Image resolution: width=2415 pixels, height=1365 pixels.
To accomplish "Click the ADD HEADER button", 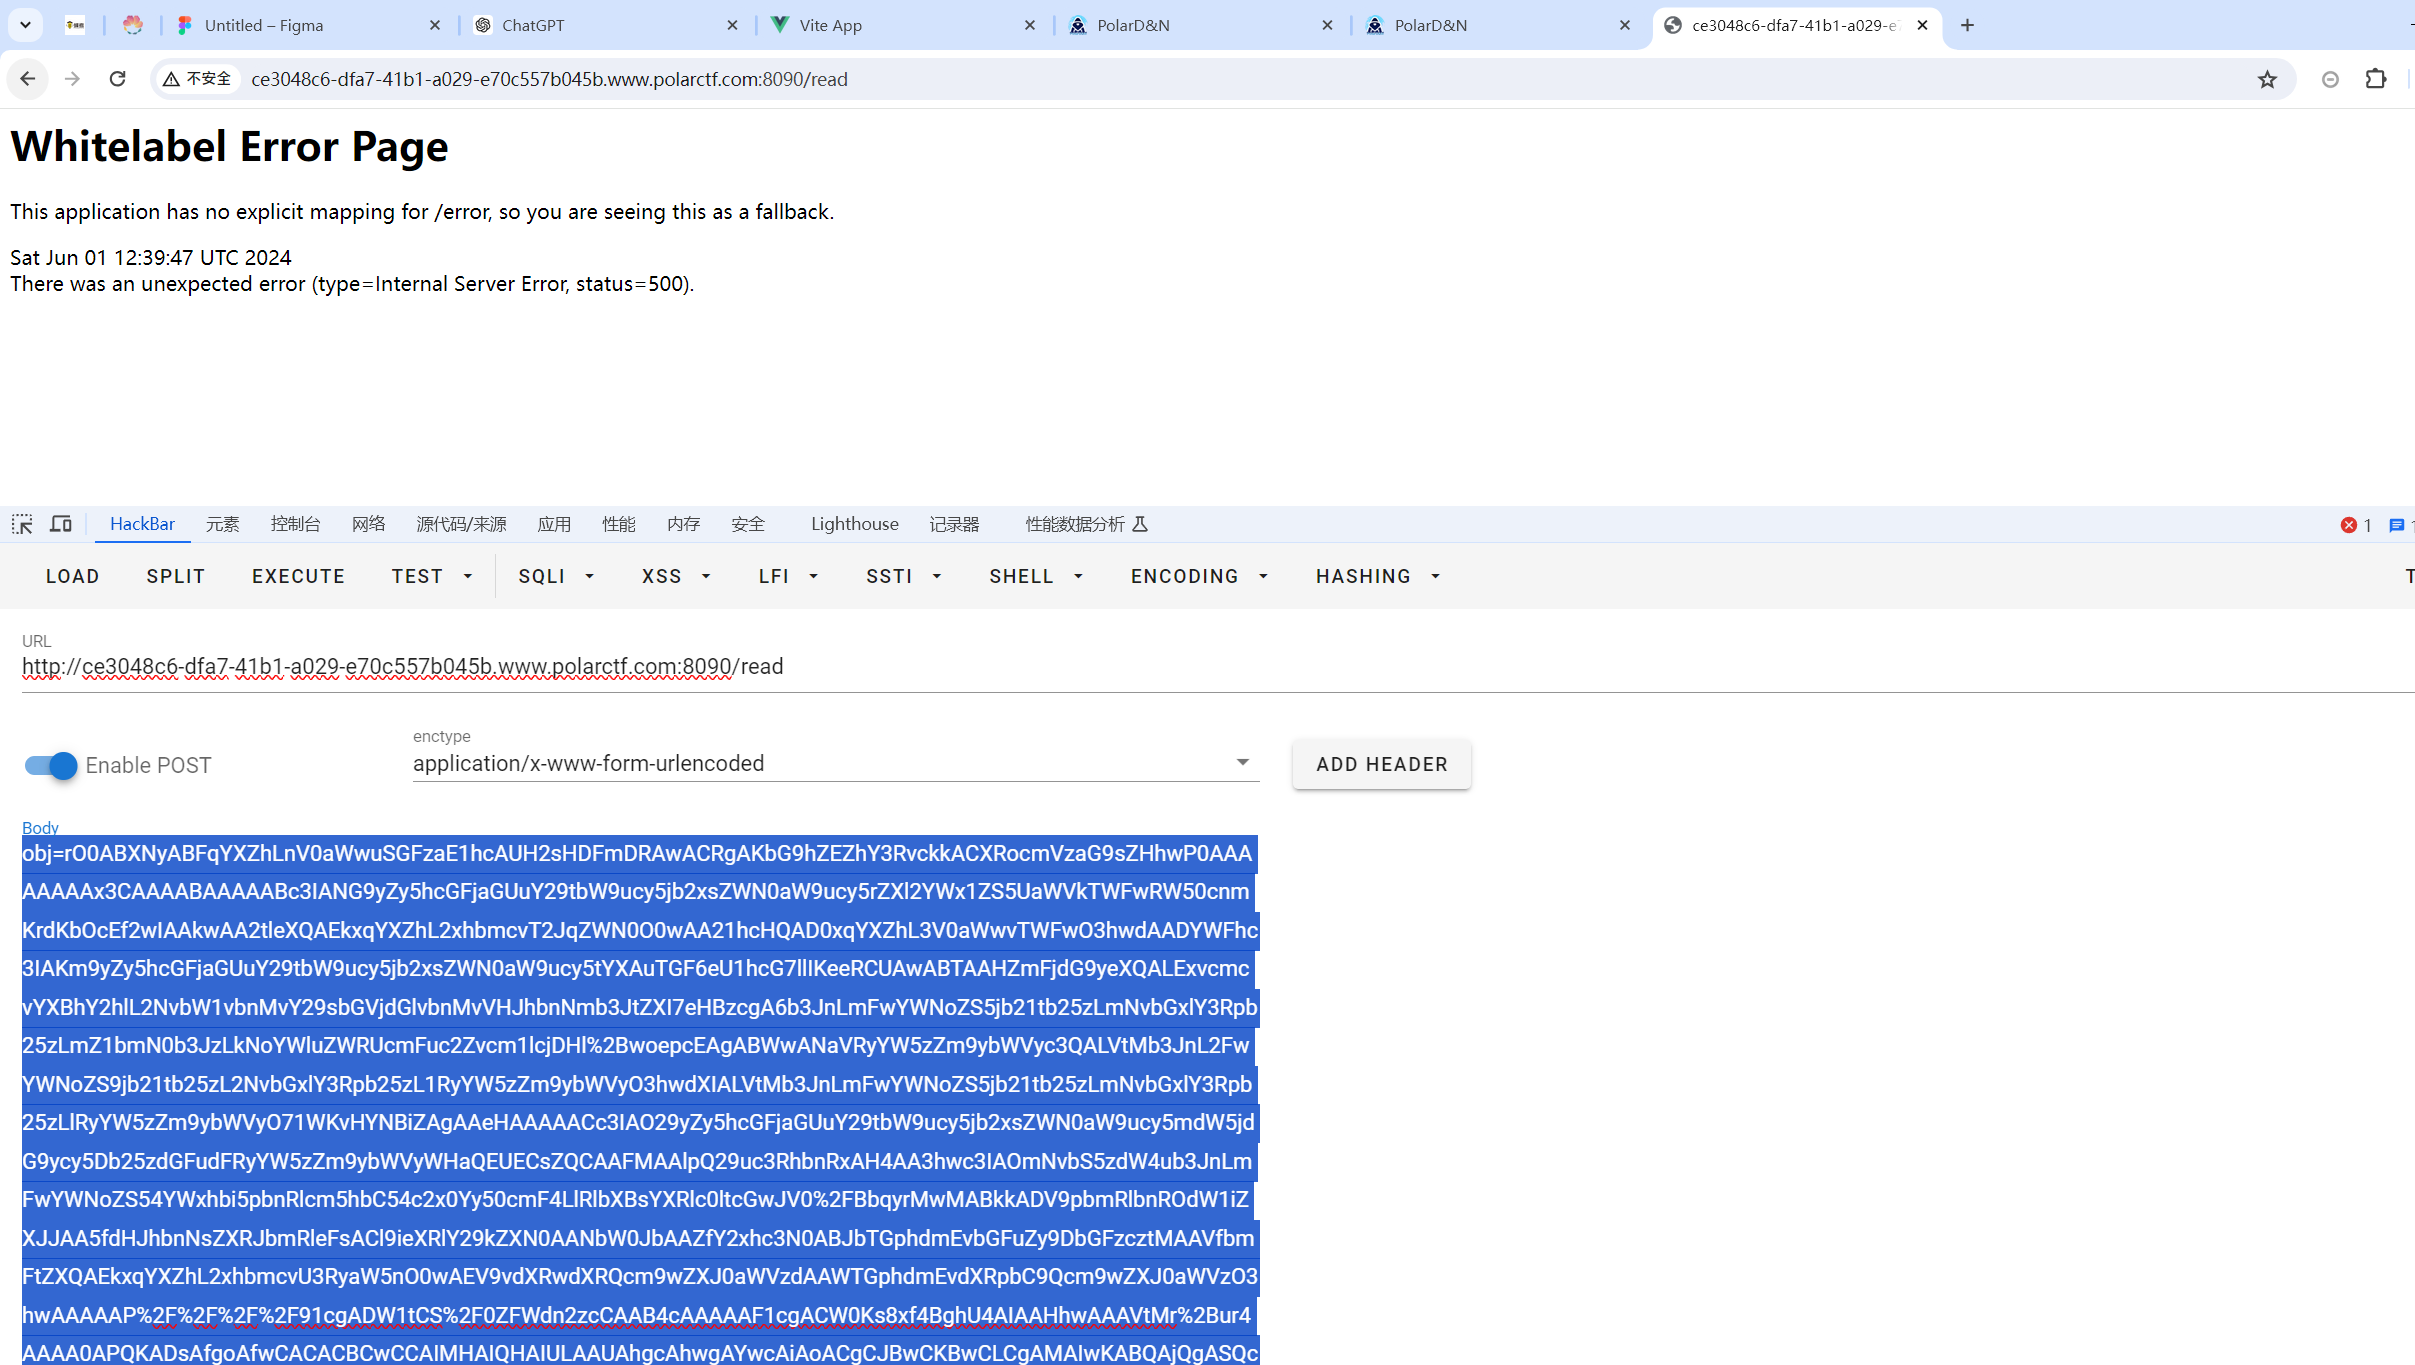I will click(x=1380, y=764).
